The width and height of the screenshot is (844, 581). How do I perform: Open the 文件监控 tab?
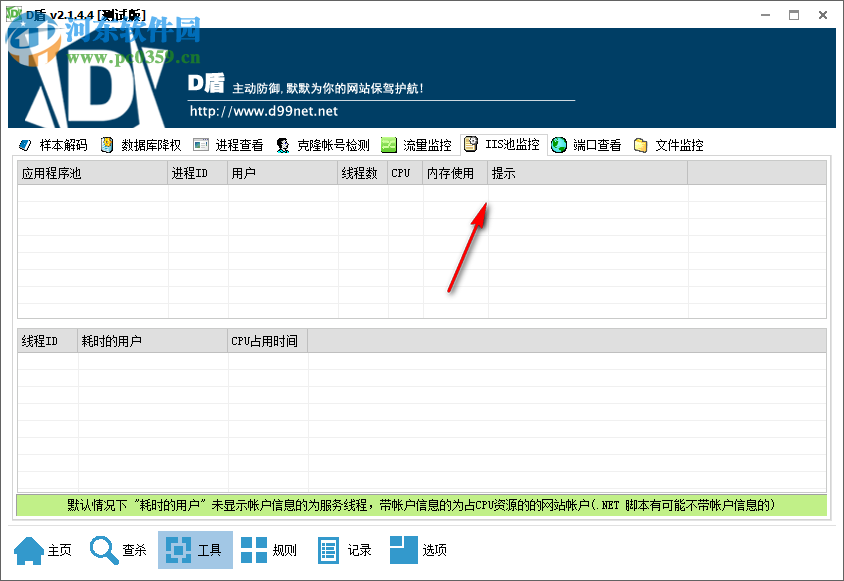(669, 145)
